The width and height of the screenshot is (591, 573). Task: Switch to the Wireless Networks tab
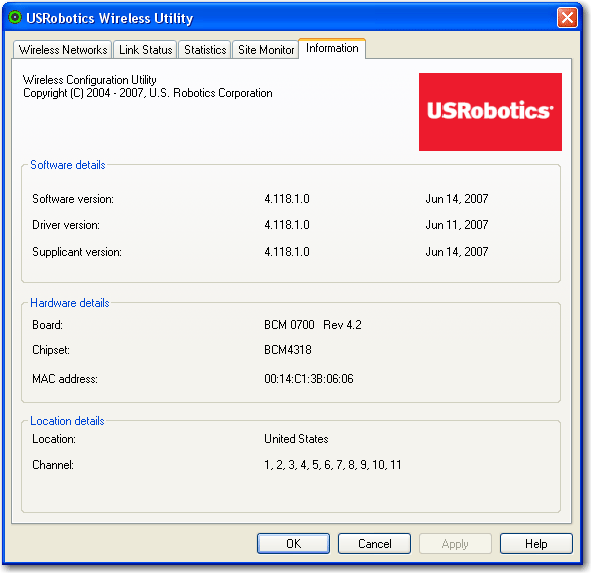(63, 50)
